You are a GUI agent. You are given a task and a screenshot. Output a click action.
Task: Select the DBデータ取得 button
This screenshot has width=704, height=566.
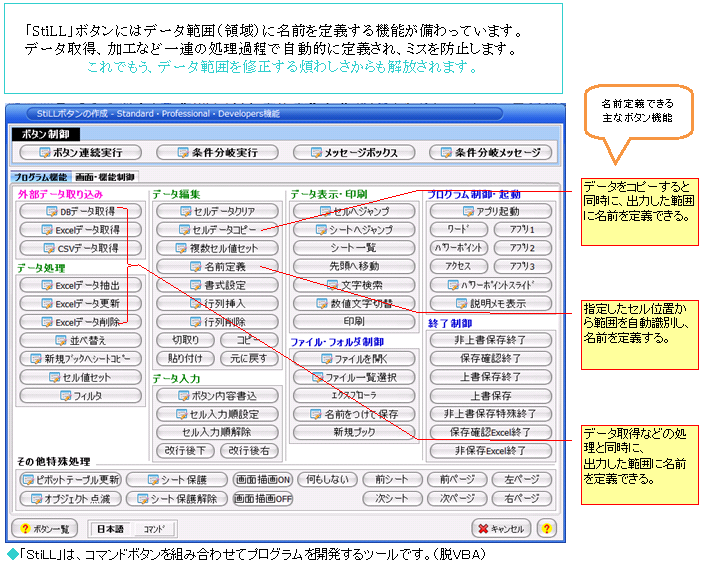(x=80, y=211)
